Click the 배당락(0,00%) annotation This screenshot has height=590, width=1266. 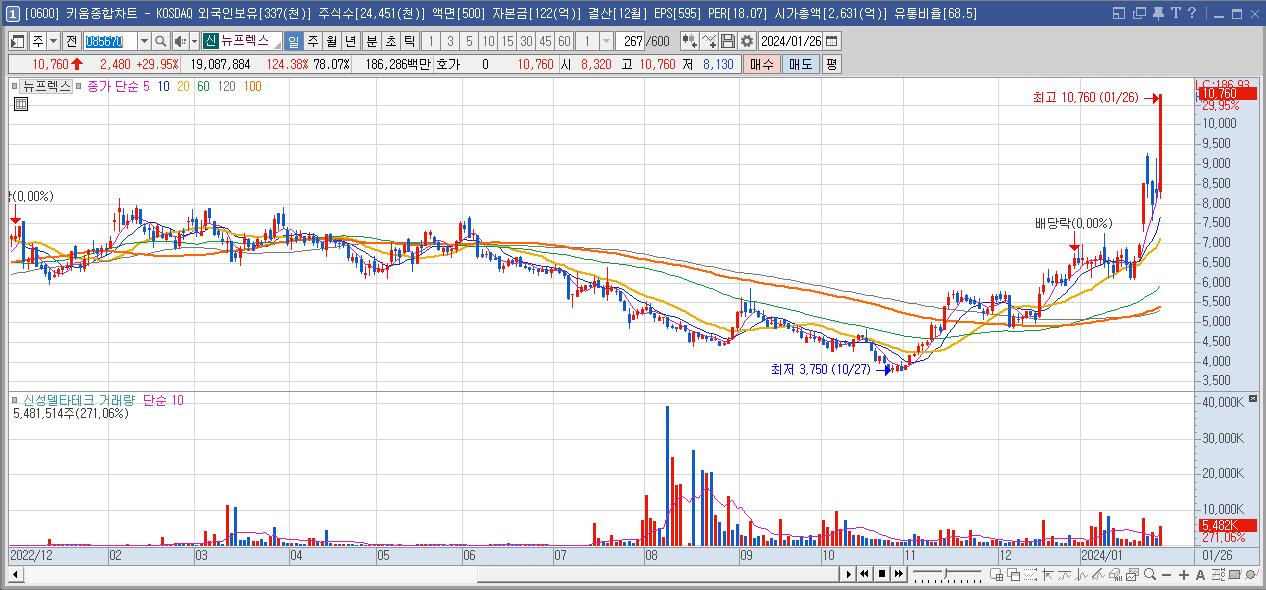pyautogui.click(x=1073, y=224)
